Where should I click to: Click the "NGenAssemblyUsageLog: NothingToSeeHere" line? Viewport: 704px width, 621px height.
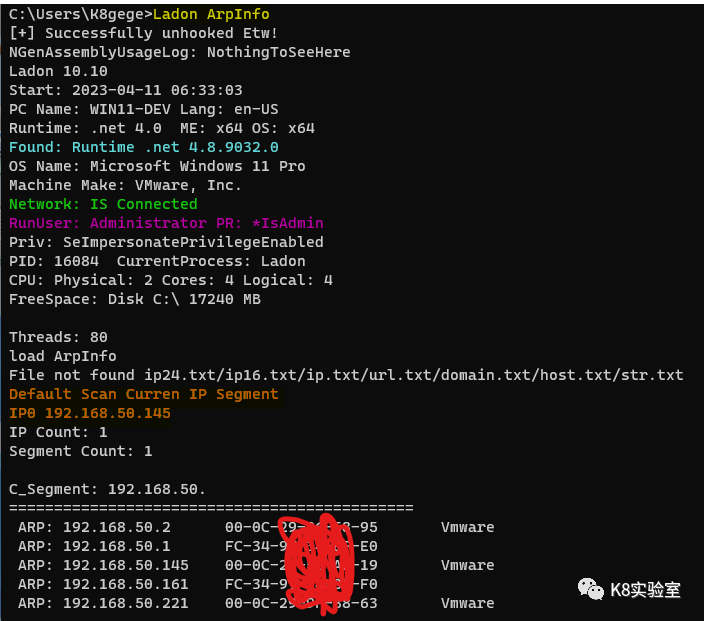(x=180, y=52)
